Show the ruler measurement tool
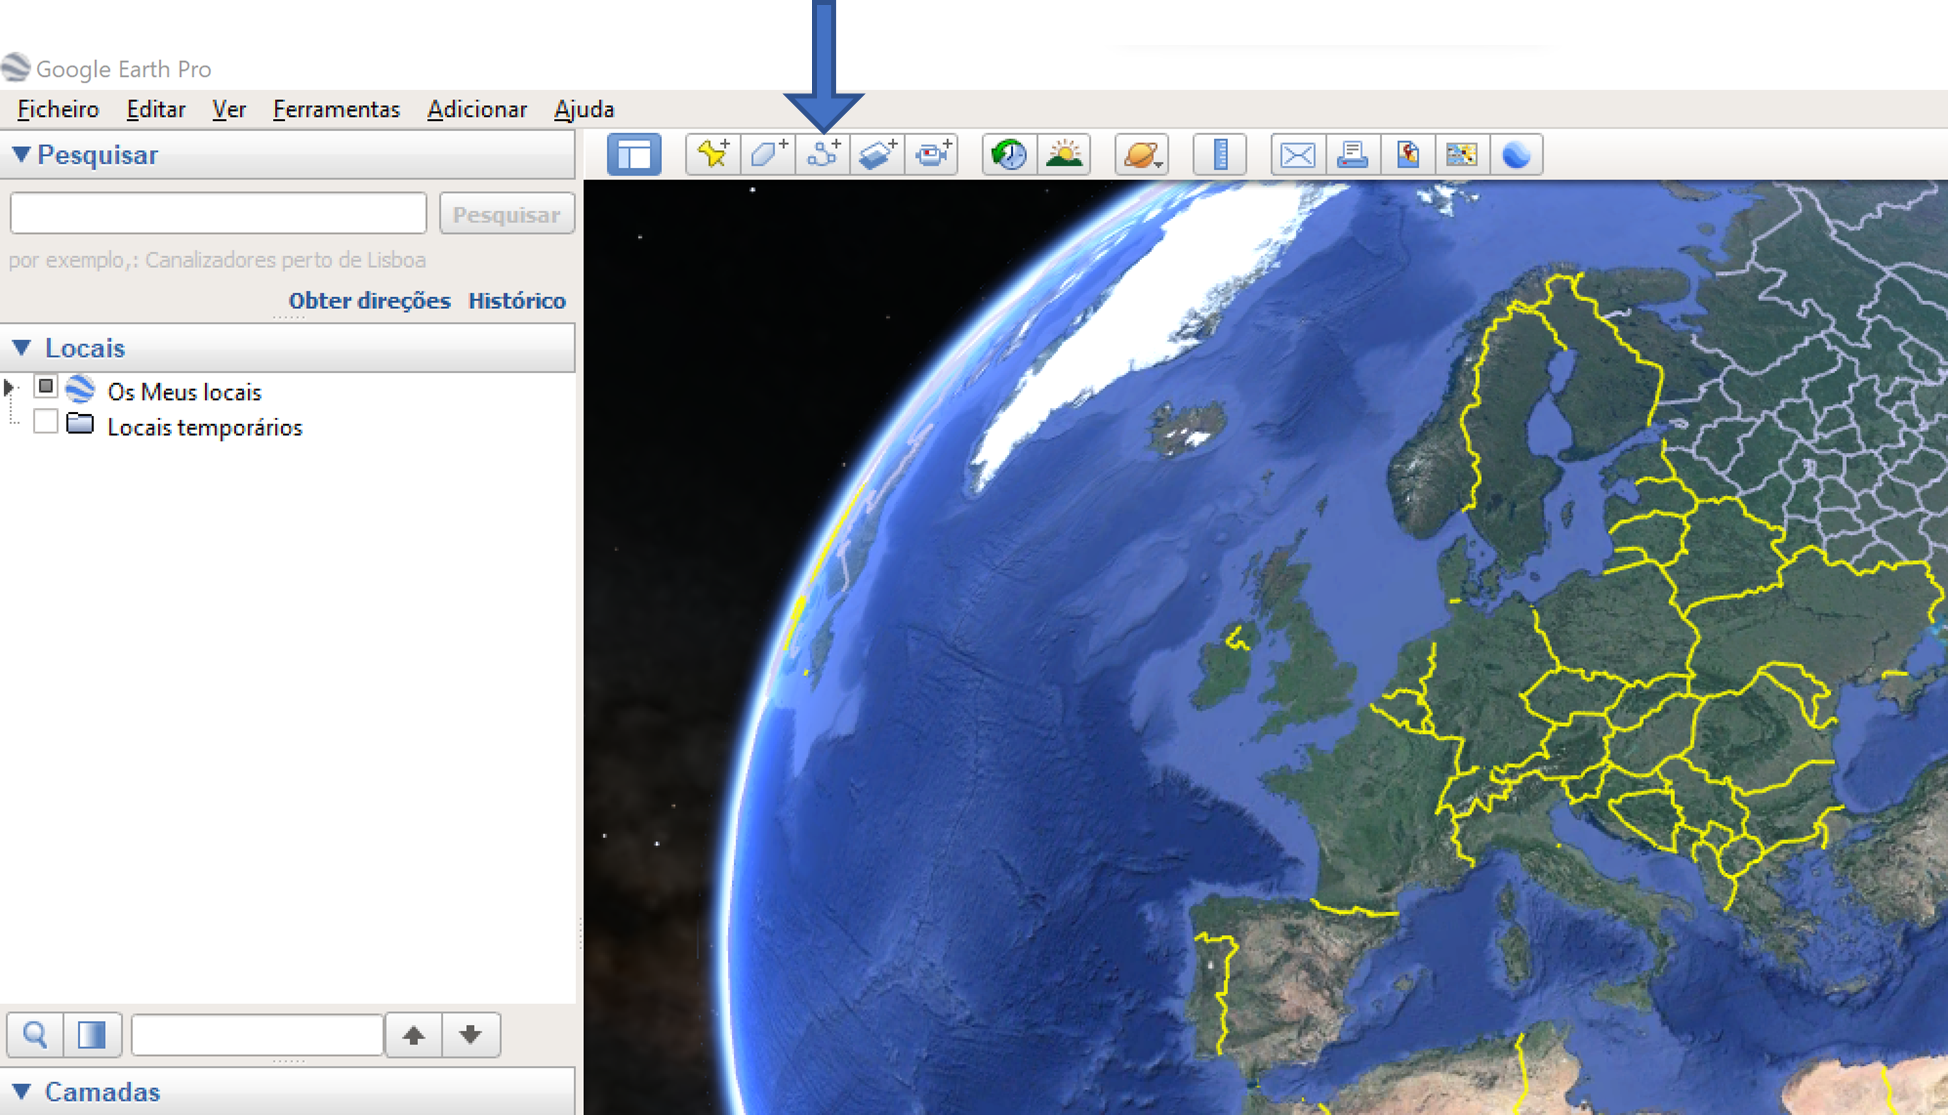Image resolution: width=1948 pixels, height=1115 pixels. (x=1219, y=155)
